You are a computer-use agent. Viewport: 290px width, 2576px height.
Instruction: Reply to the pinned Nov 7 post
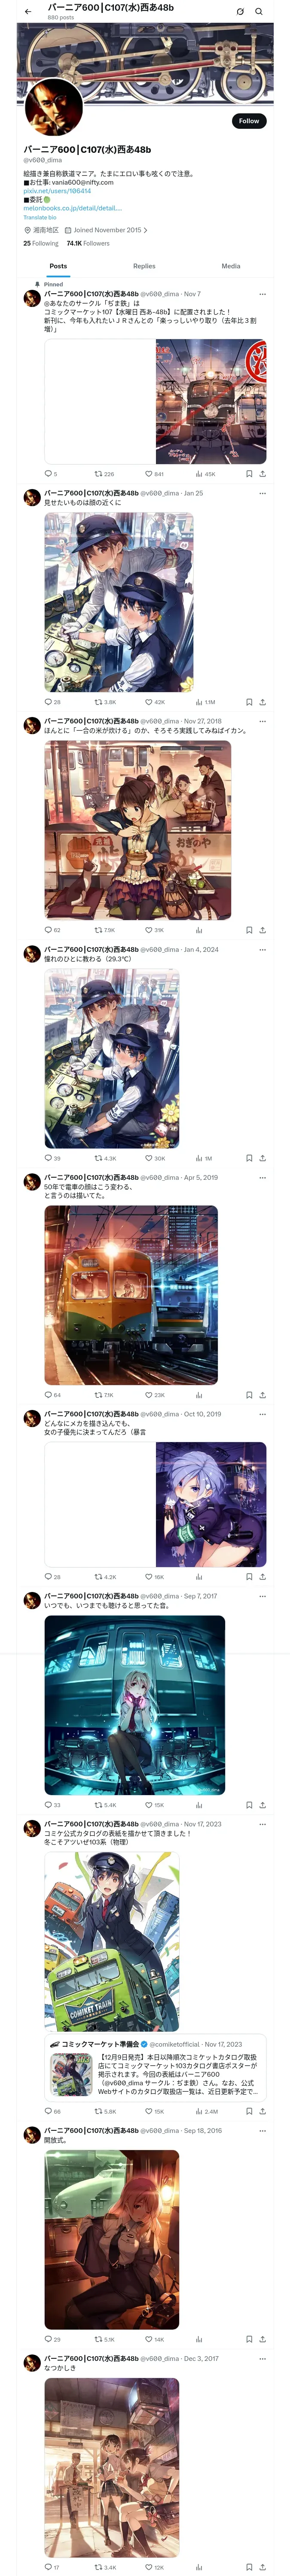(x=48, y=474)
